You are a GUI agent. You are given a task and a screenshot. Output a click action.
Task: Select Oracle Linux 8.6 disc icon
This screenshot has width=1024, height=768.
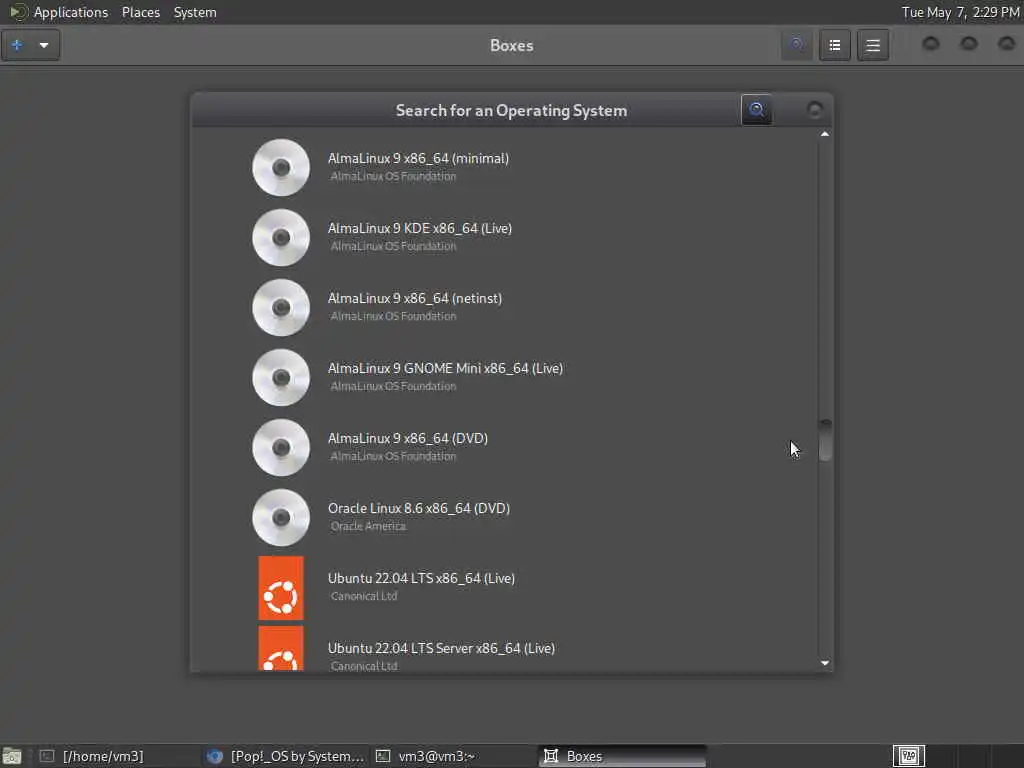coord(281,517)
